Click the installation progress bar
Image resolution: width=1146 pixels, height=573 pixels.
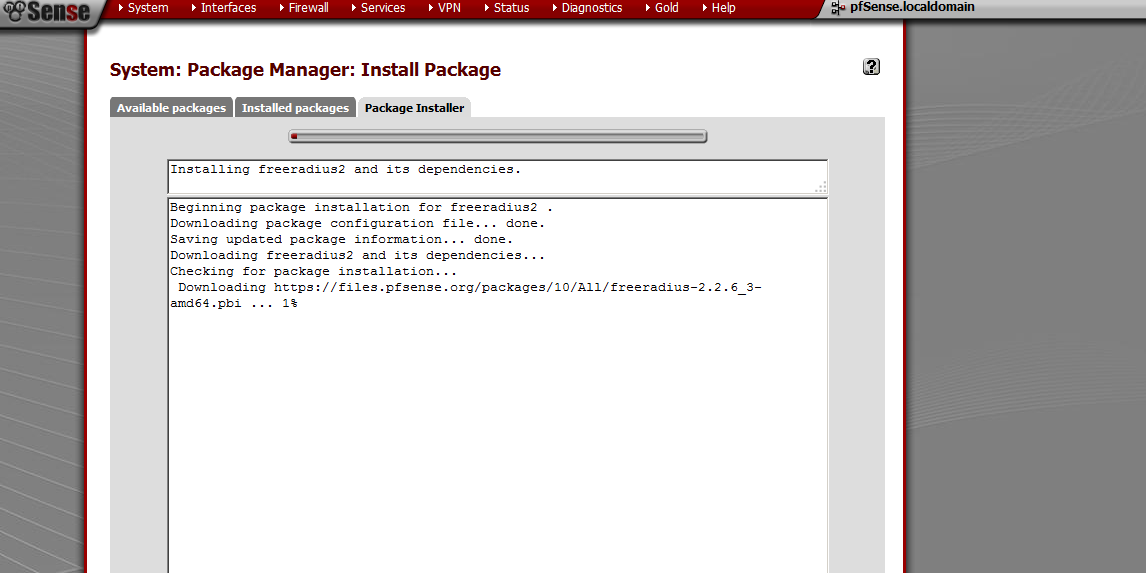click(497, 137)
